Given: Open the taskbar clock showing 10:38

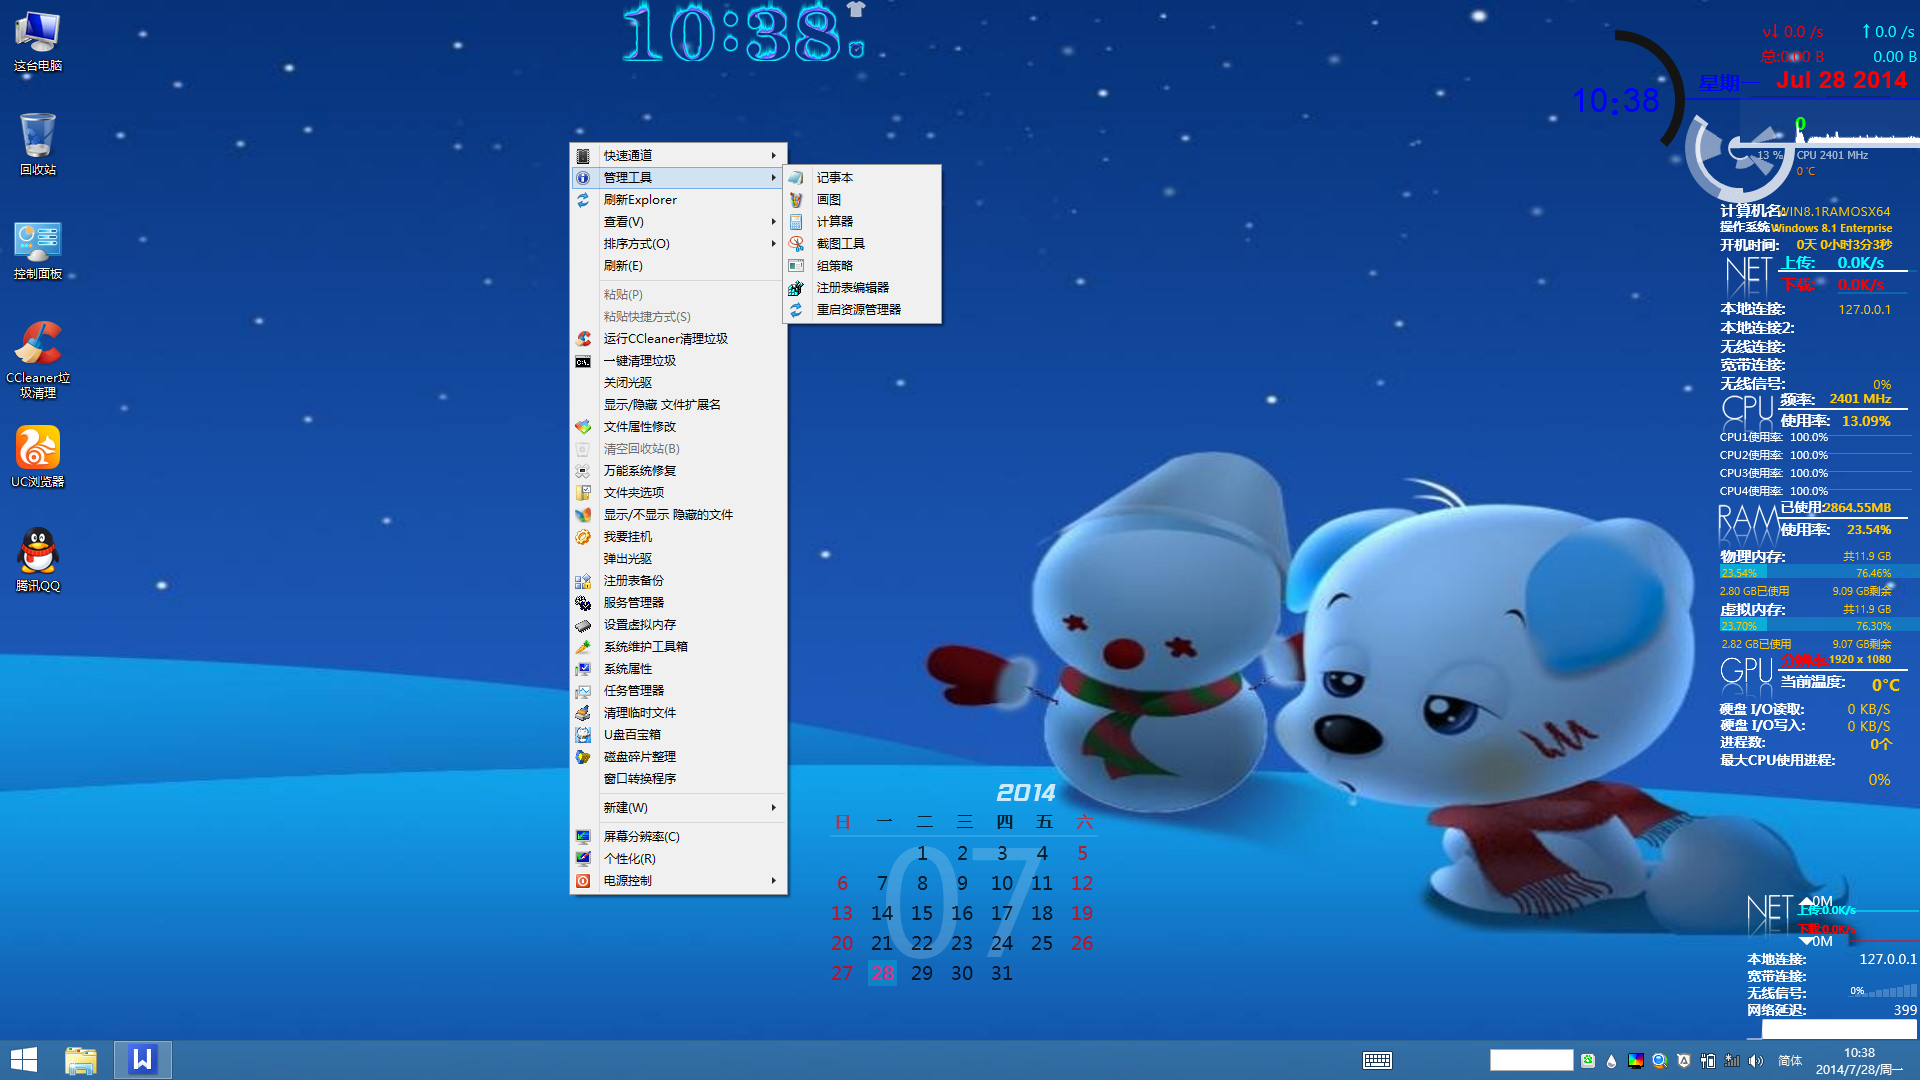Looking at the screenshot, I should point(1859,1061).
